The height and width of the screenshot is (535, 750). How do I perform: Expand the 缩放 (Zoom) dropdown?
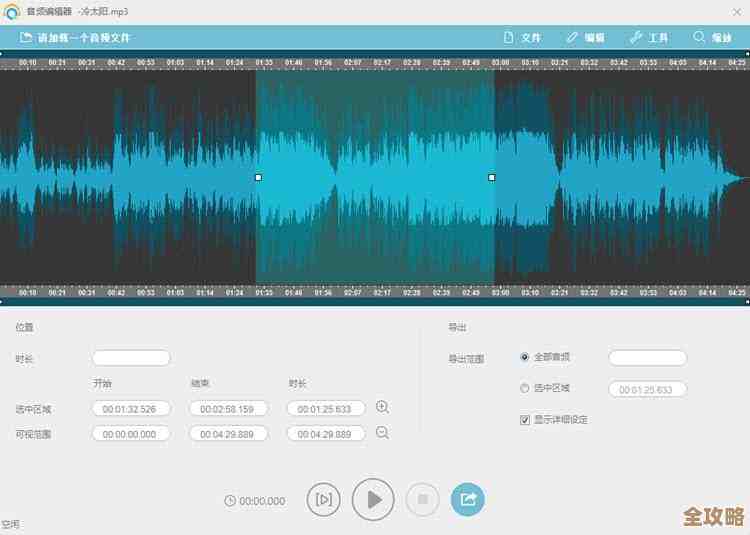(712, 38)
